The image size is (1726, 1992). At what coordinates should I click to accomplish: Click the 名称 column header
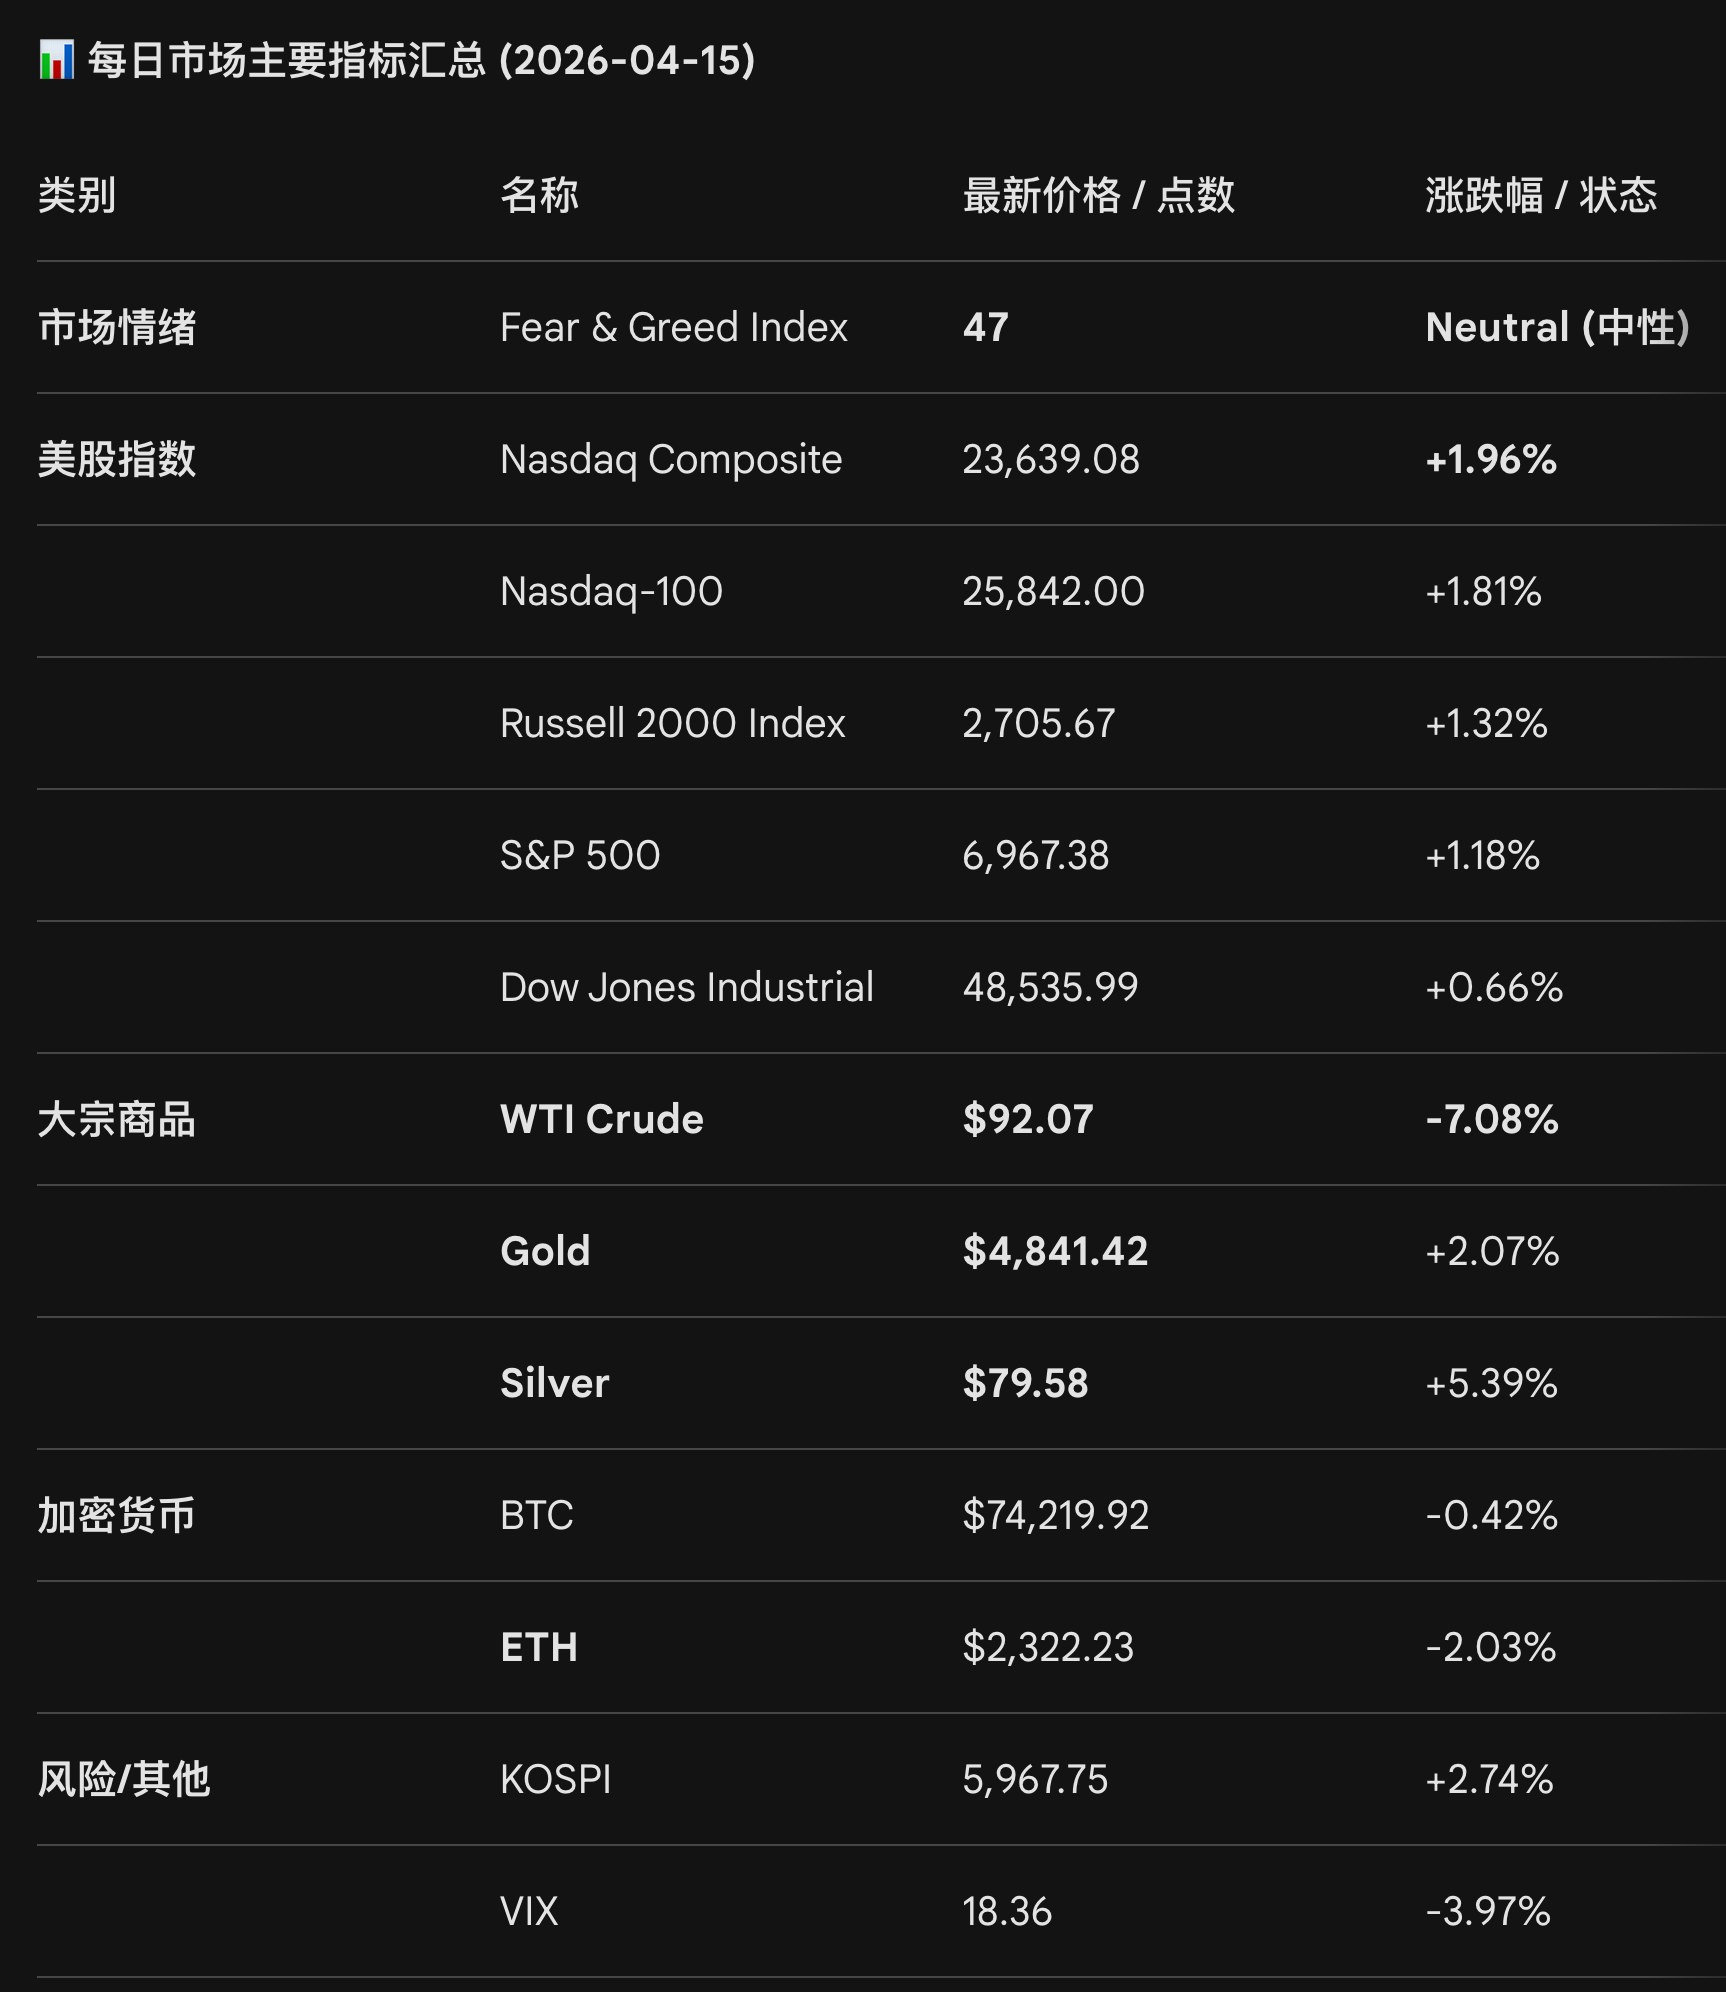point(540,195)
